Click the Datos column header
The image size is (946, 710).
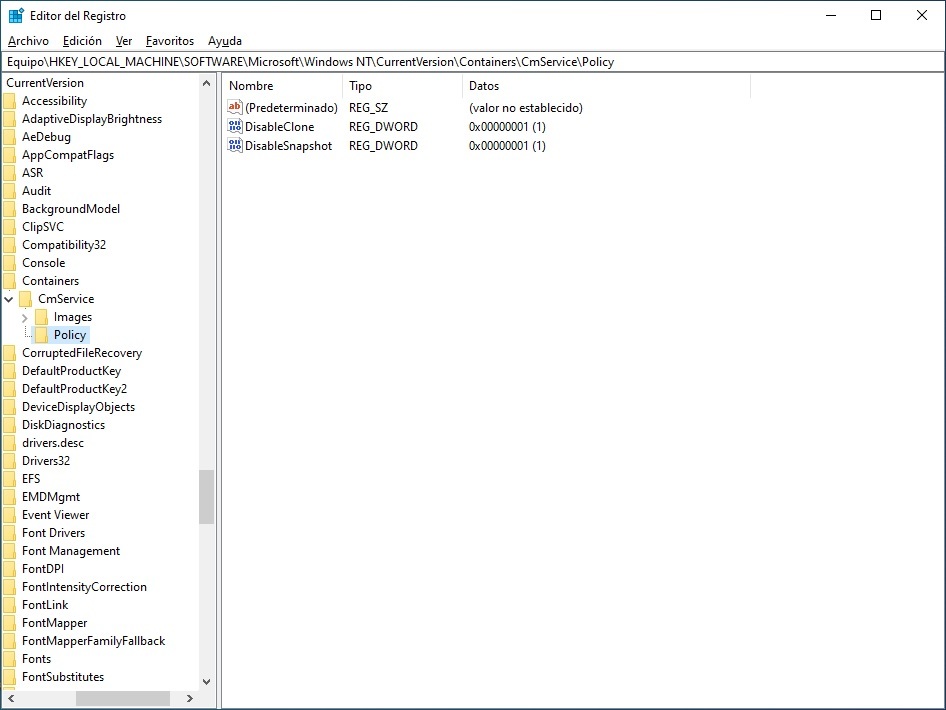pos(605,86)
